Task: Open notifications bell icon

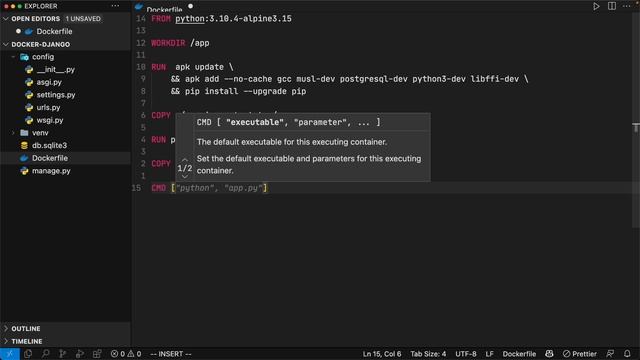Action: click(627, 353)
